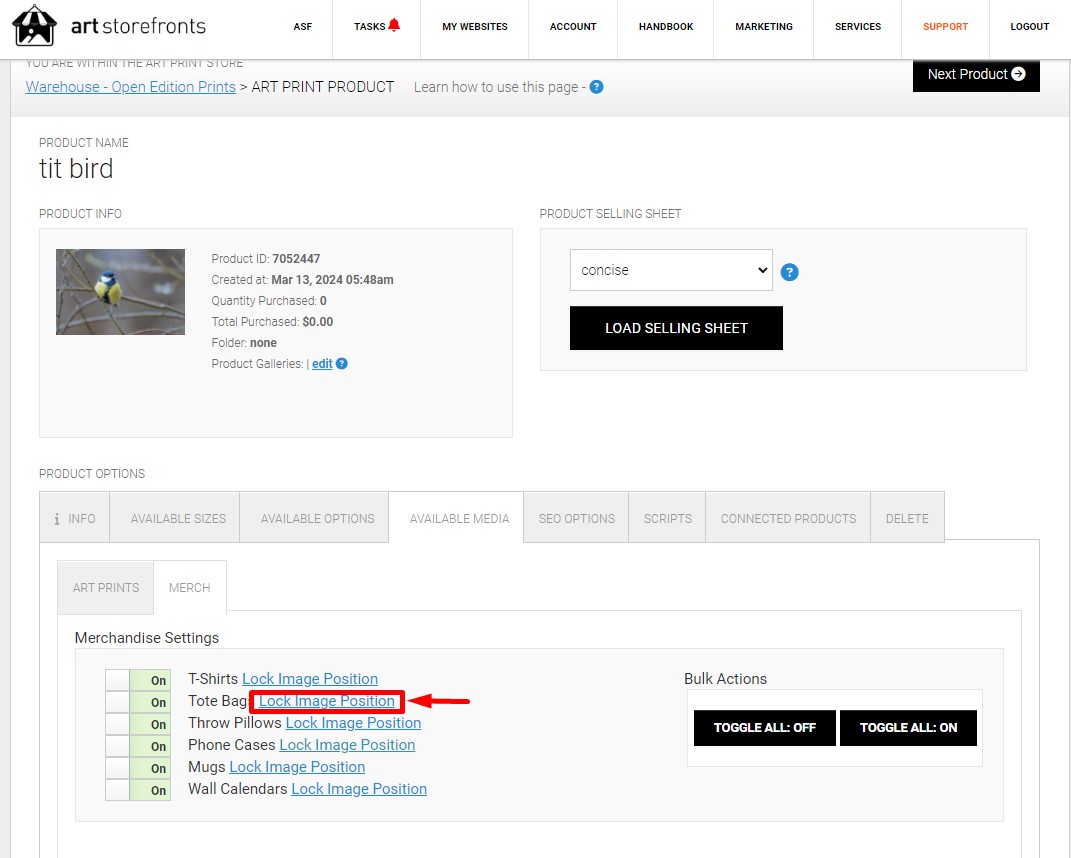Open the MY WEBSITES menu
Image resolution: width=1071 pixels, height=858 pixels.
(475, 27)
